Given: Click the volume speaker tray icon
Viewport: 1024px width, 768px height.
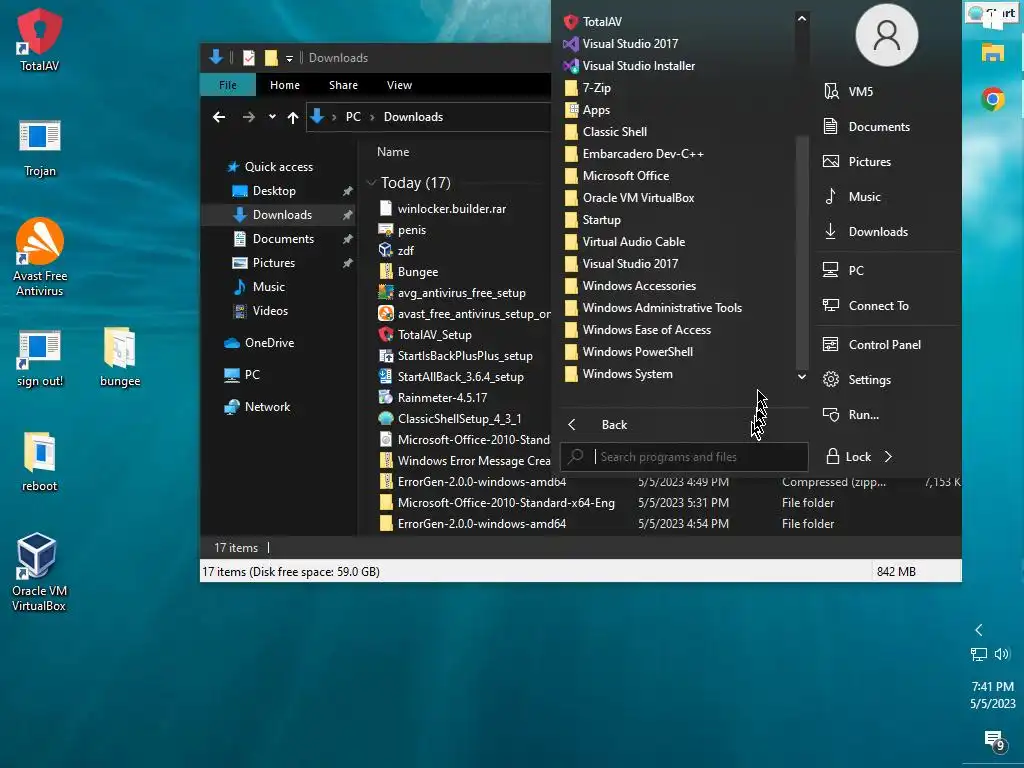Looking at the screenshot, I should (x=1002, y=654).
